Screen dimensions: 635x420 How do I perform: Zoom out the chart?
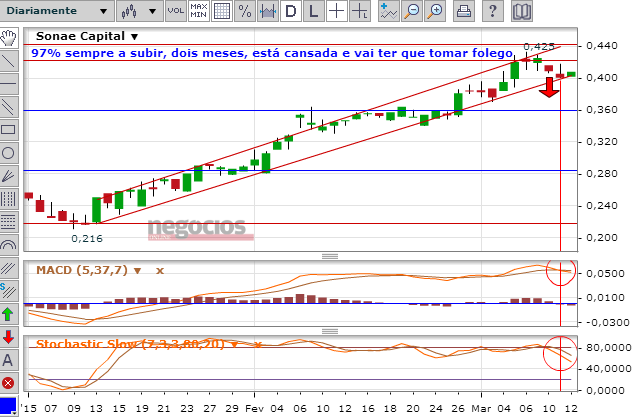[412, 11]
